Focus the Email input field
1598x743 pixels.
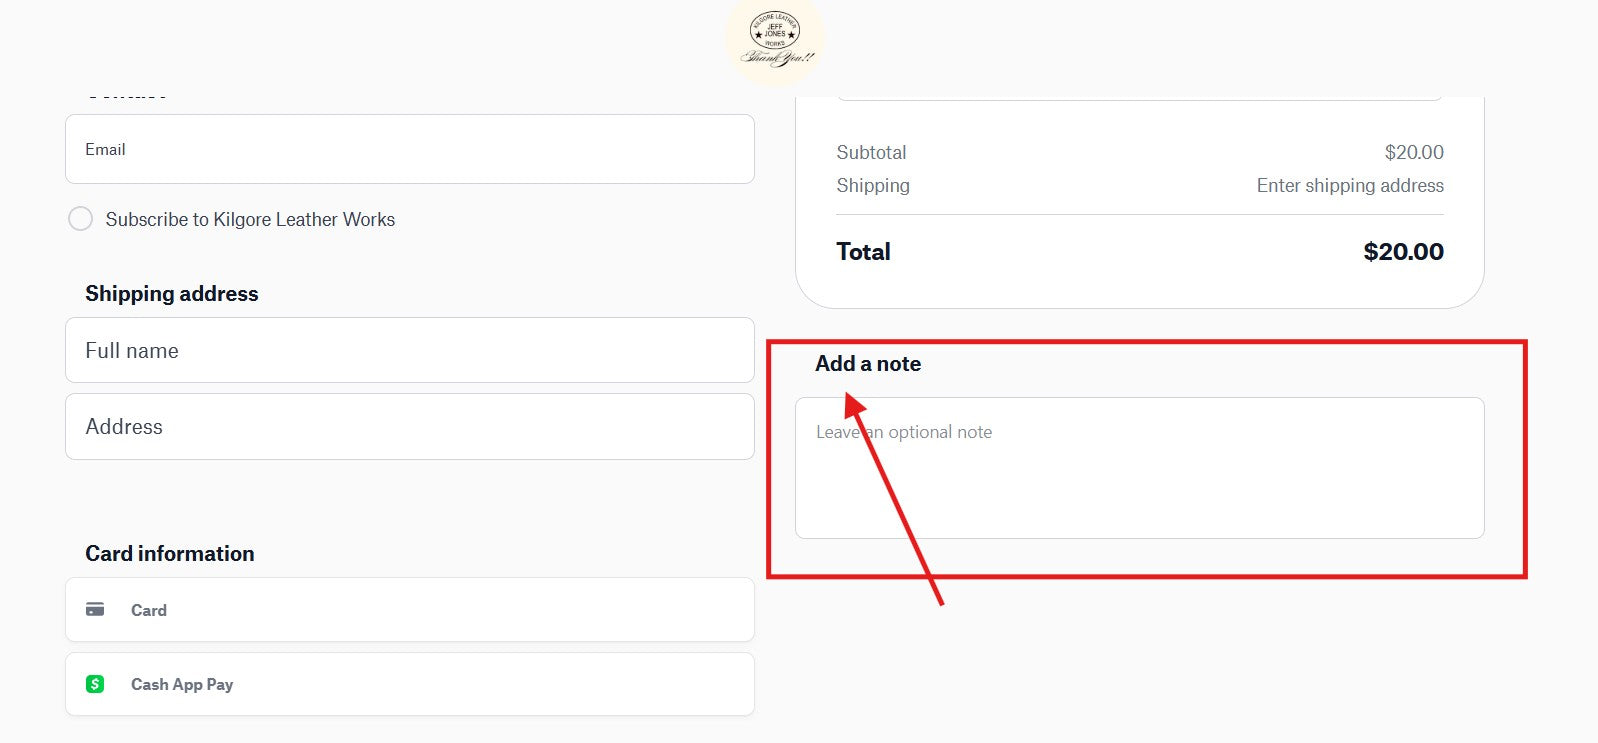coord(410,149)
